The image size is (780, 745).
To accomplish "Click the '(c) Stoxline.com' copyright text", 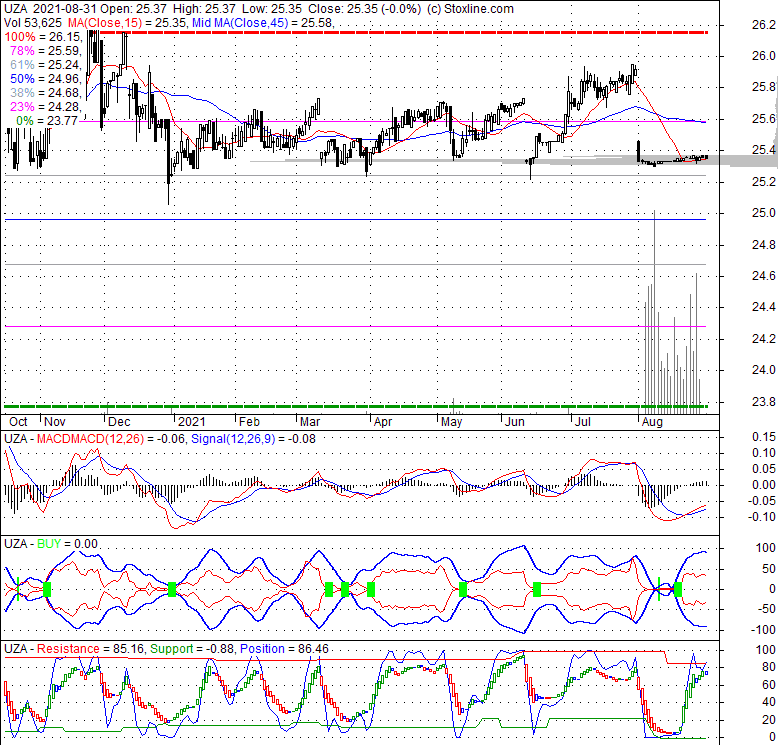I will tap(471, 9).
